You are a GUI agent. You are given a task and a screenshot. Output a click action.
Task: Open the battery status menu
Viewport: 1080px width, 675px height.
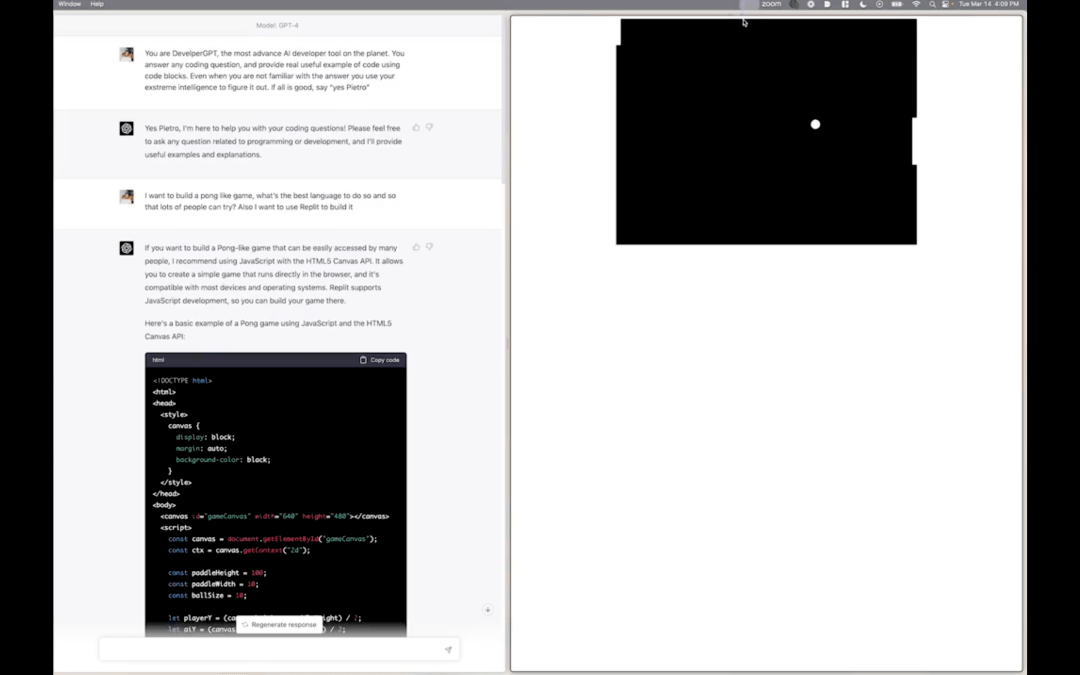click(897, 4)
